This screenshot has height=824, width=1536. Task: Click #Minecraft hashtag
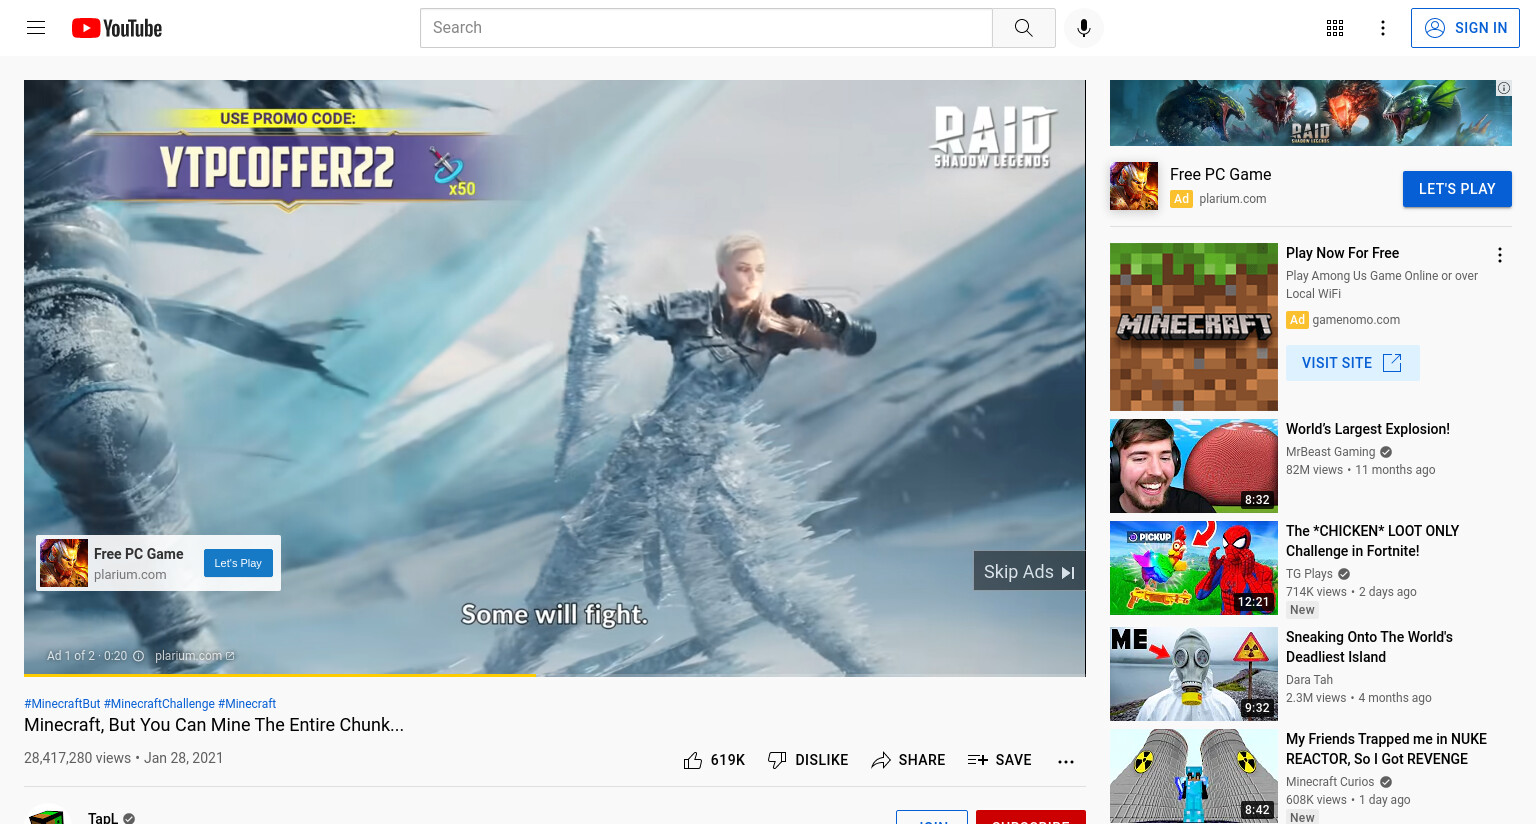pyautogui.click(x=247, y=704)
